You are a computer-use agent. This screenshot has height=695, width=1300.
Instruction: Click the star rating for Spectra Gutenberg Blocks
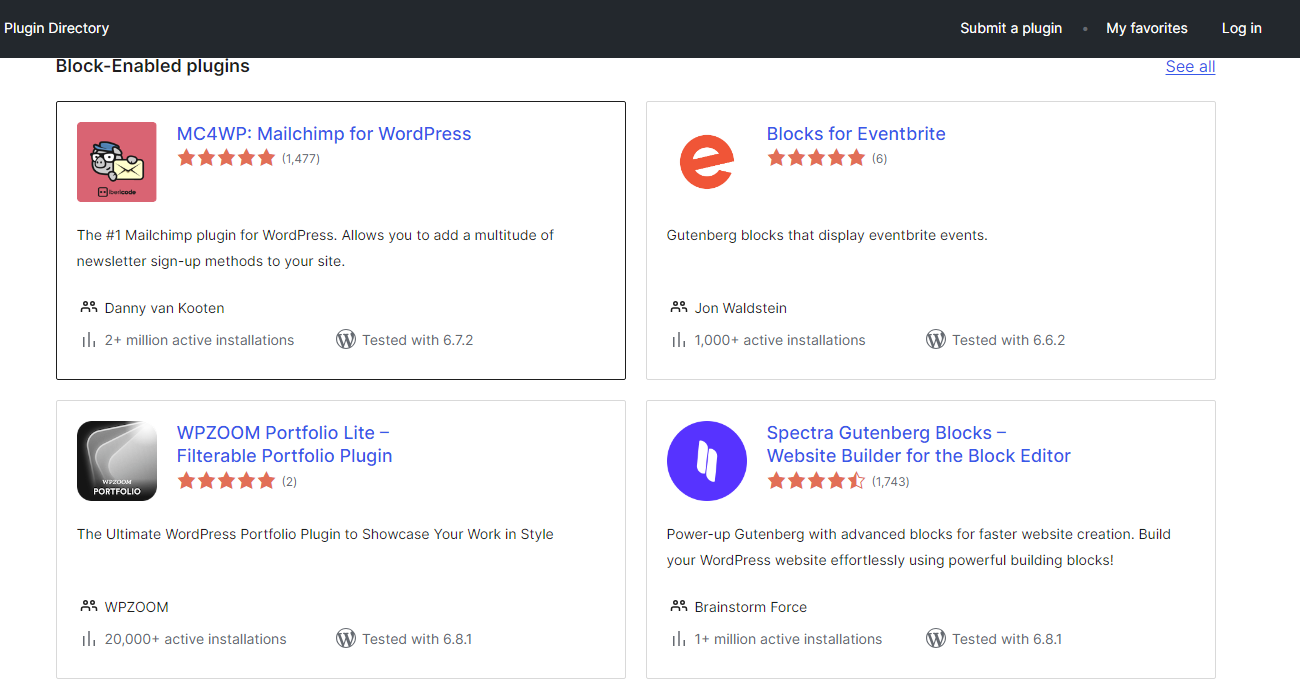[x=816, y=481]
